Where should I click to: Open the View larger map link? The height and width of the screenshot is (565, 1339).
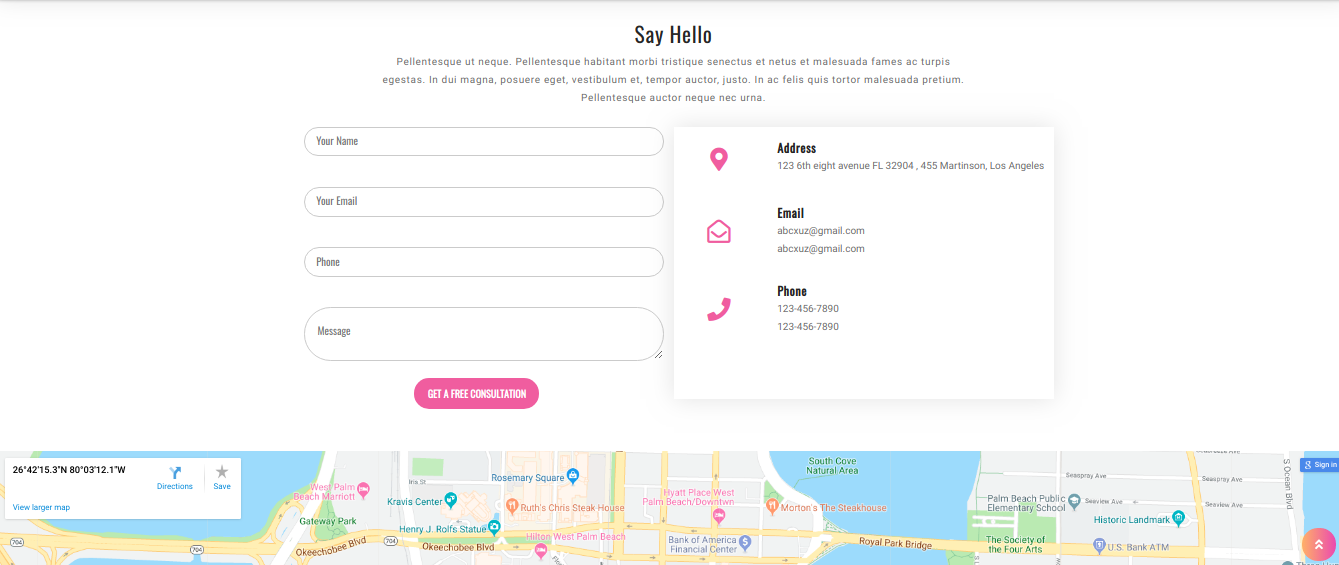coord(41,508)
